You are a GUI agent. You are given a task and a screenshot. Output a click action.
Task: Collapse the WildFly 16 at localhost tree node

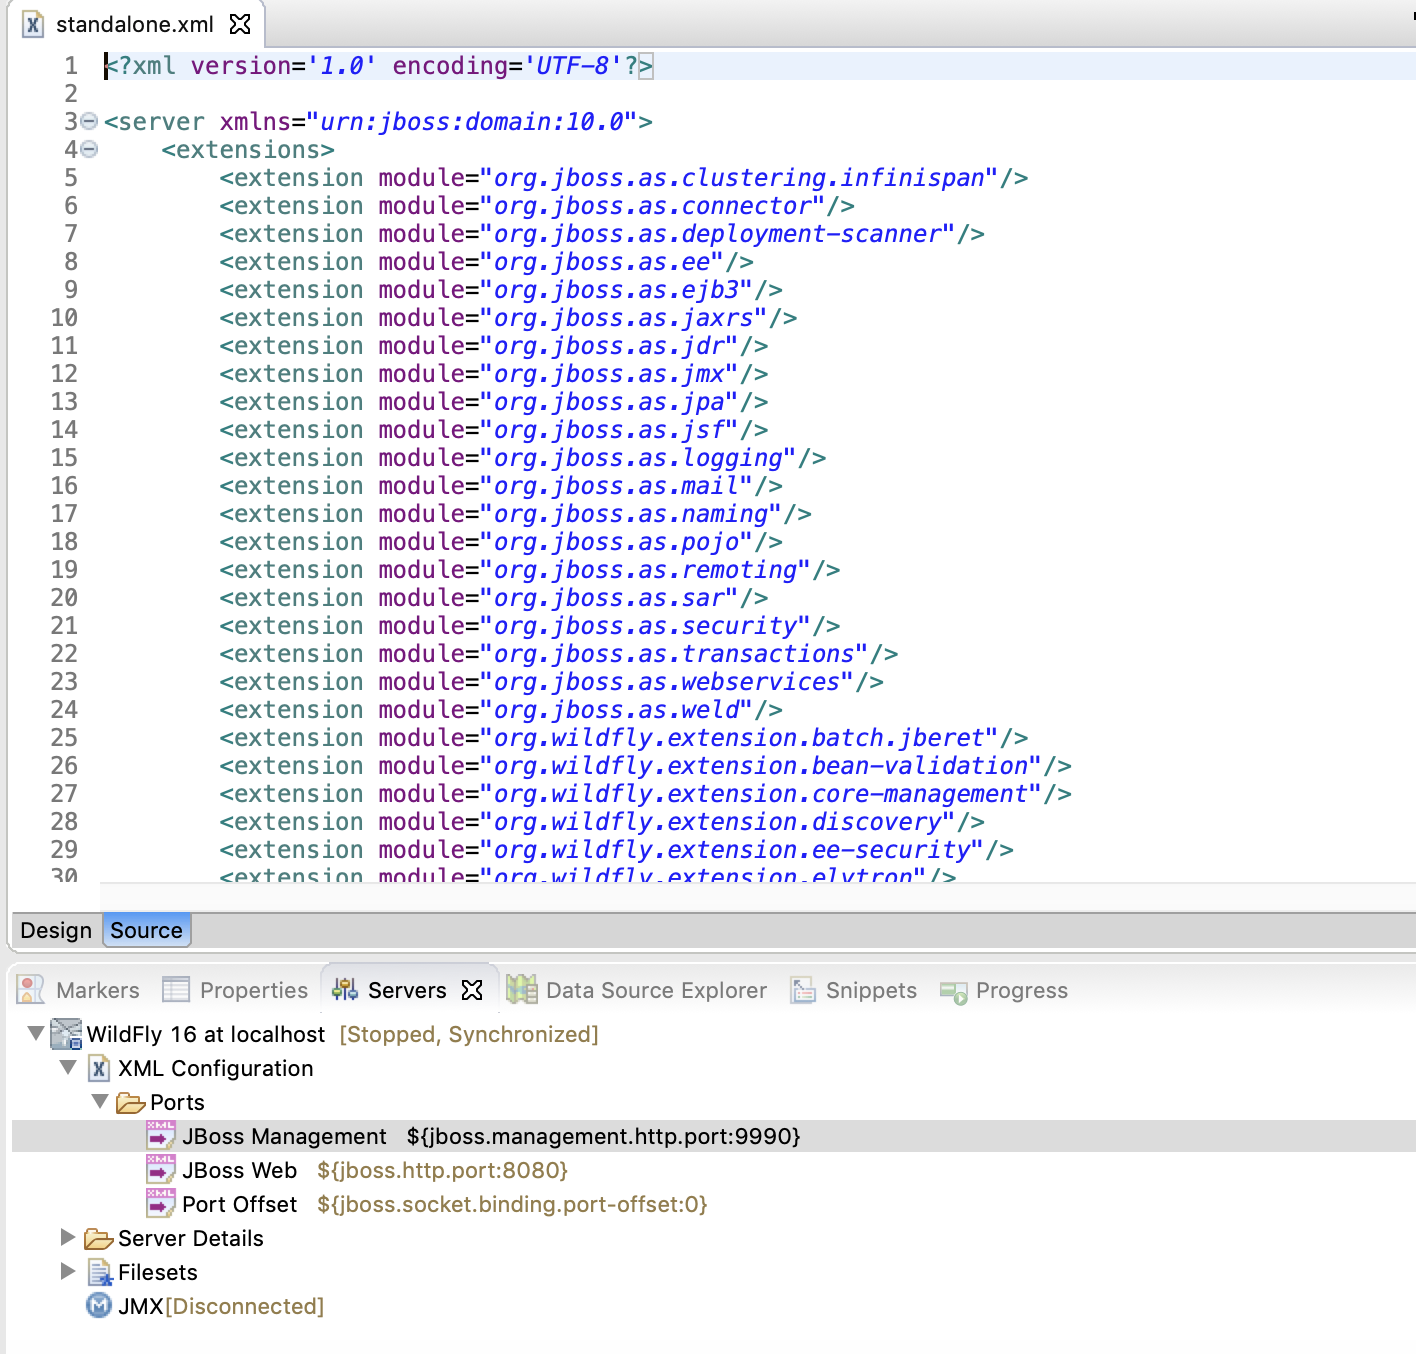36,1032
